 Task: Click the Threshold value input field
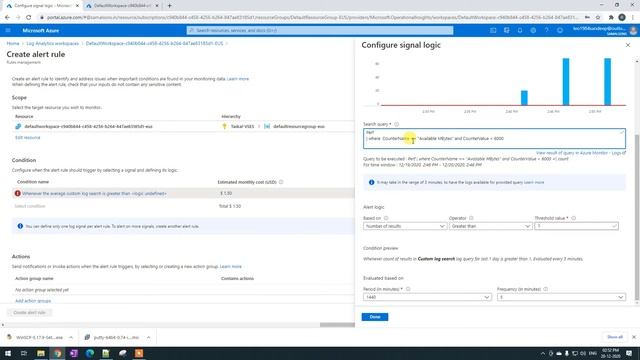[576, 226]
